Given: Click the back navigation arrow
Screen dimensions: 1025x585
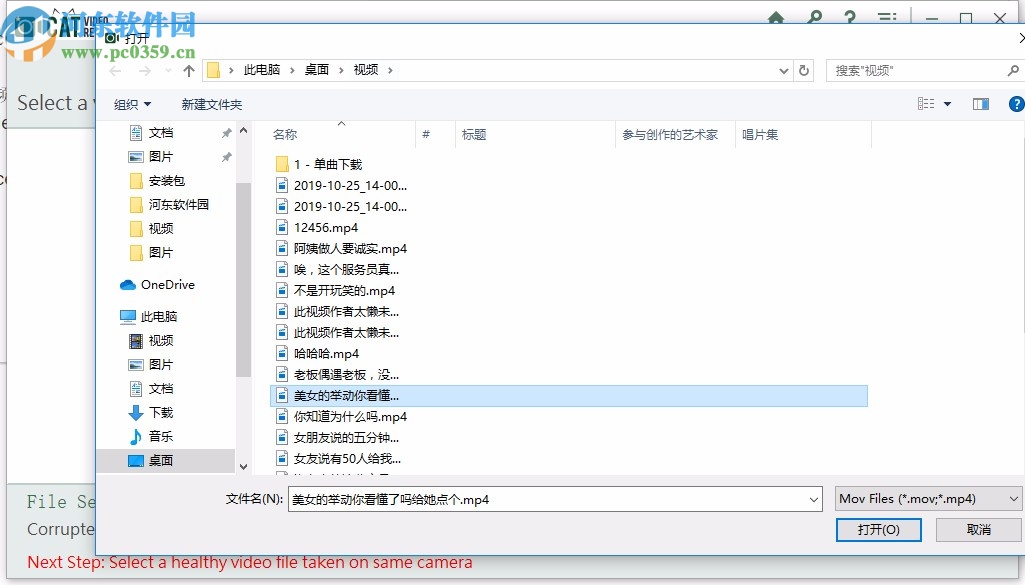Looking at the screenshot, I should (x=116, y=71).
